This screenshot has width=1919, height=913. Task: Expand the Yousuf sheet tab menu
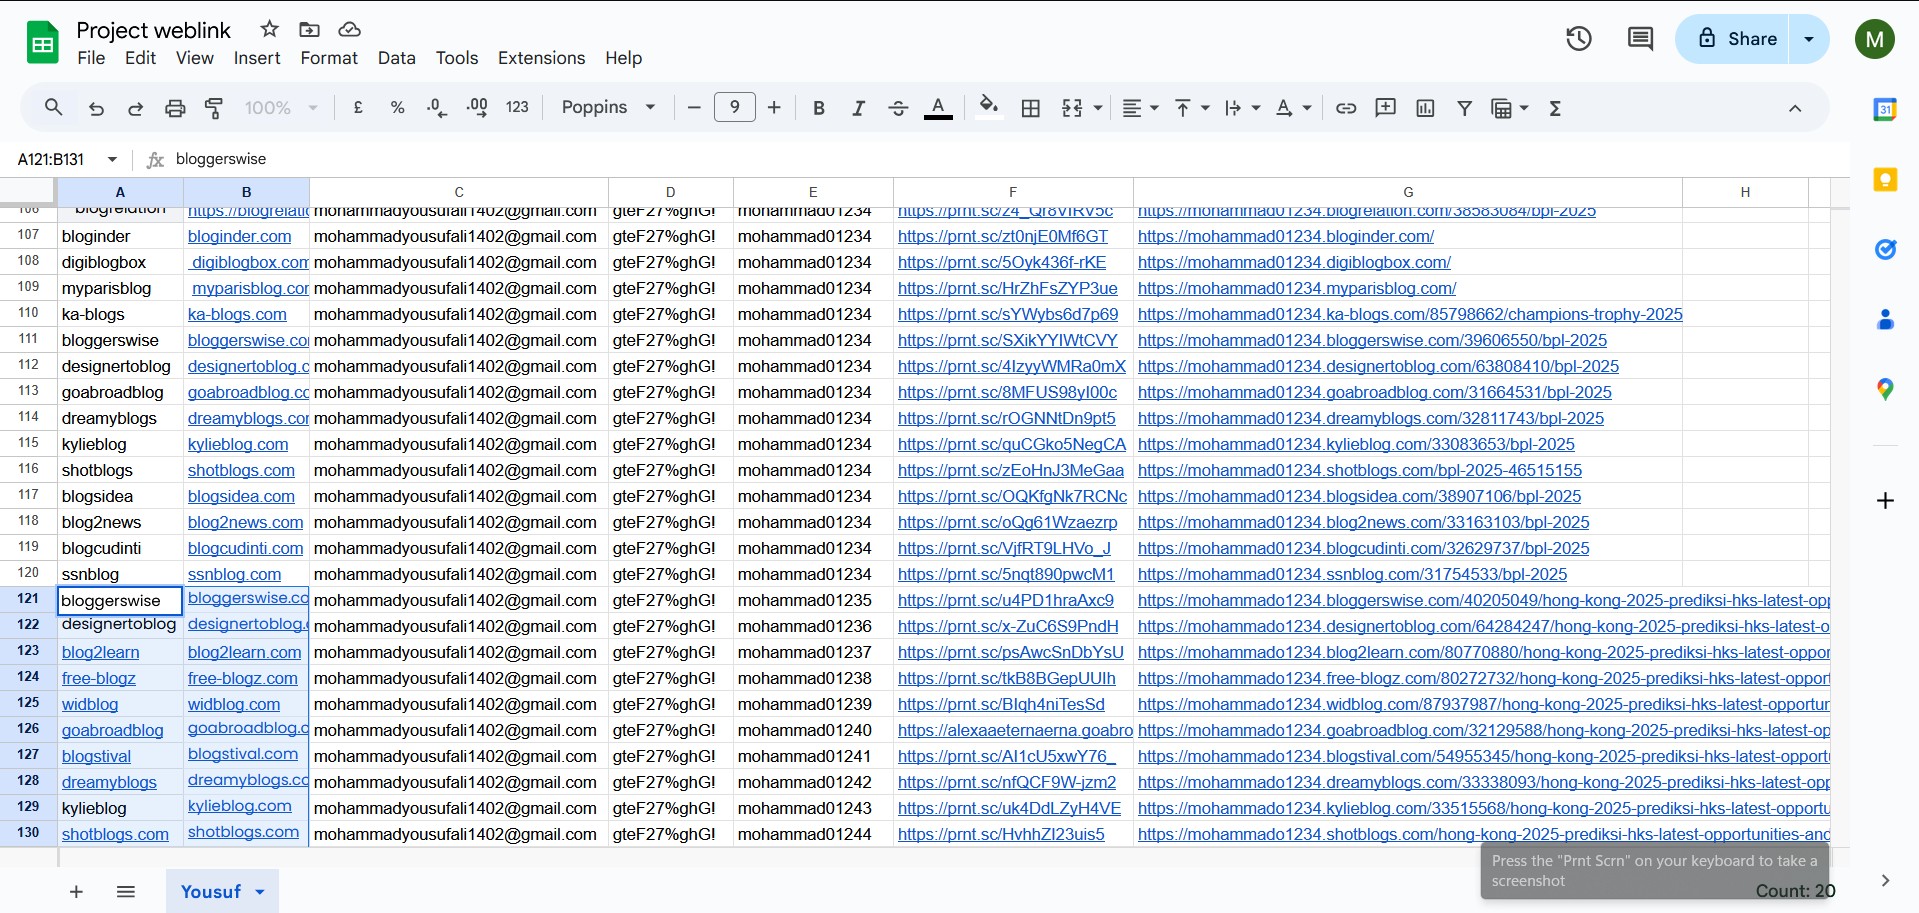coord(260,892)
